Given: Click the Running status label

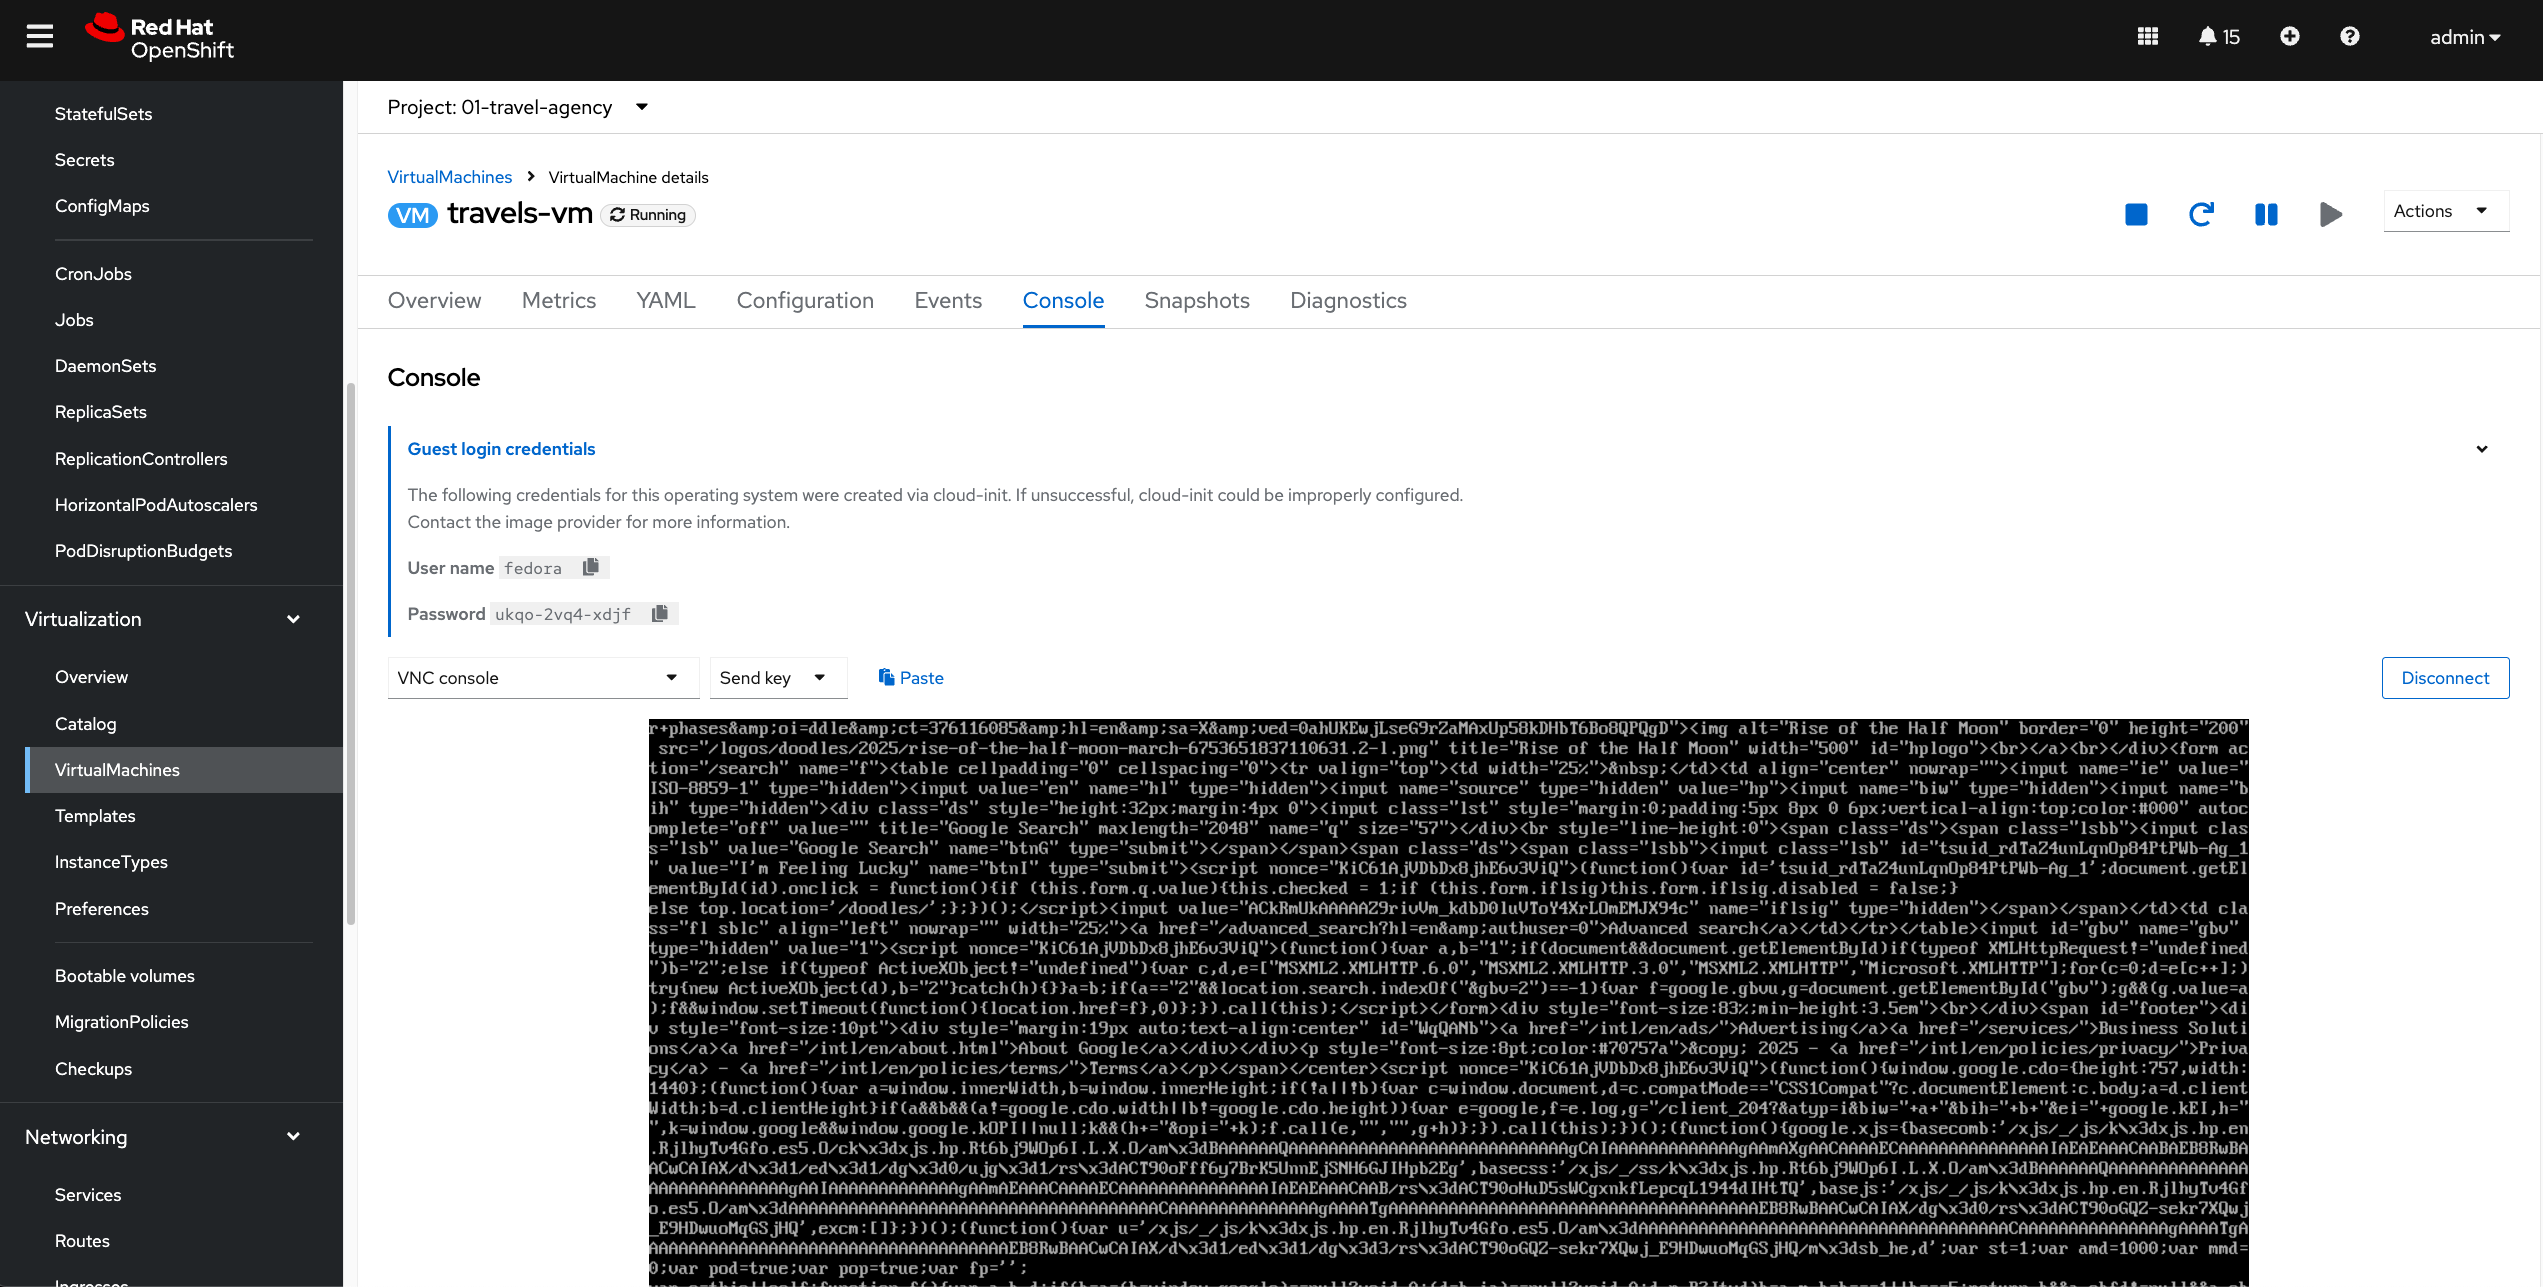Looking at the screenshot, I should coord(648,215).
